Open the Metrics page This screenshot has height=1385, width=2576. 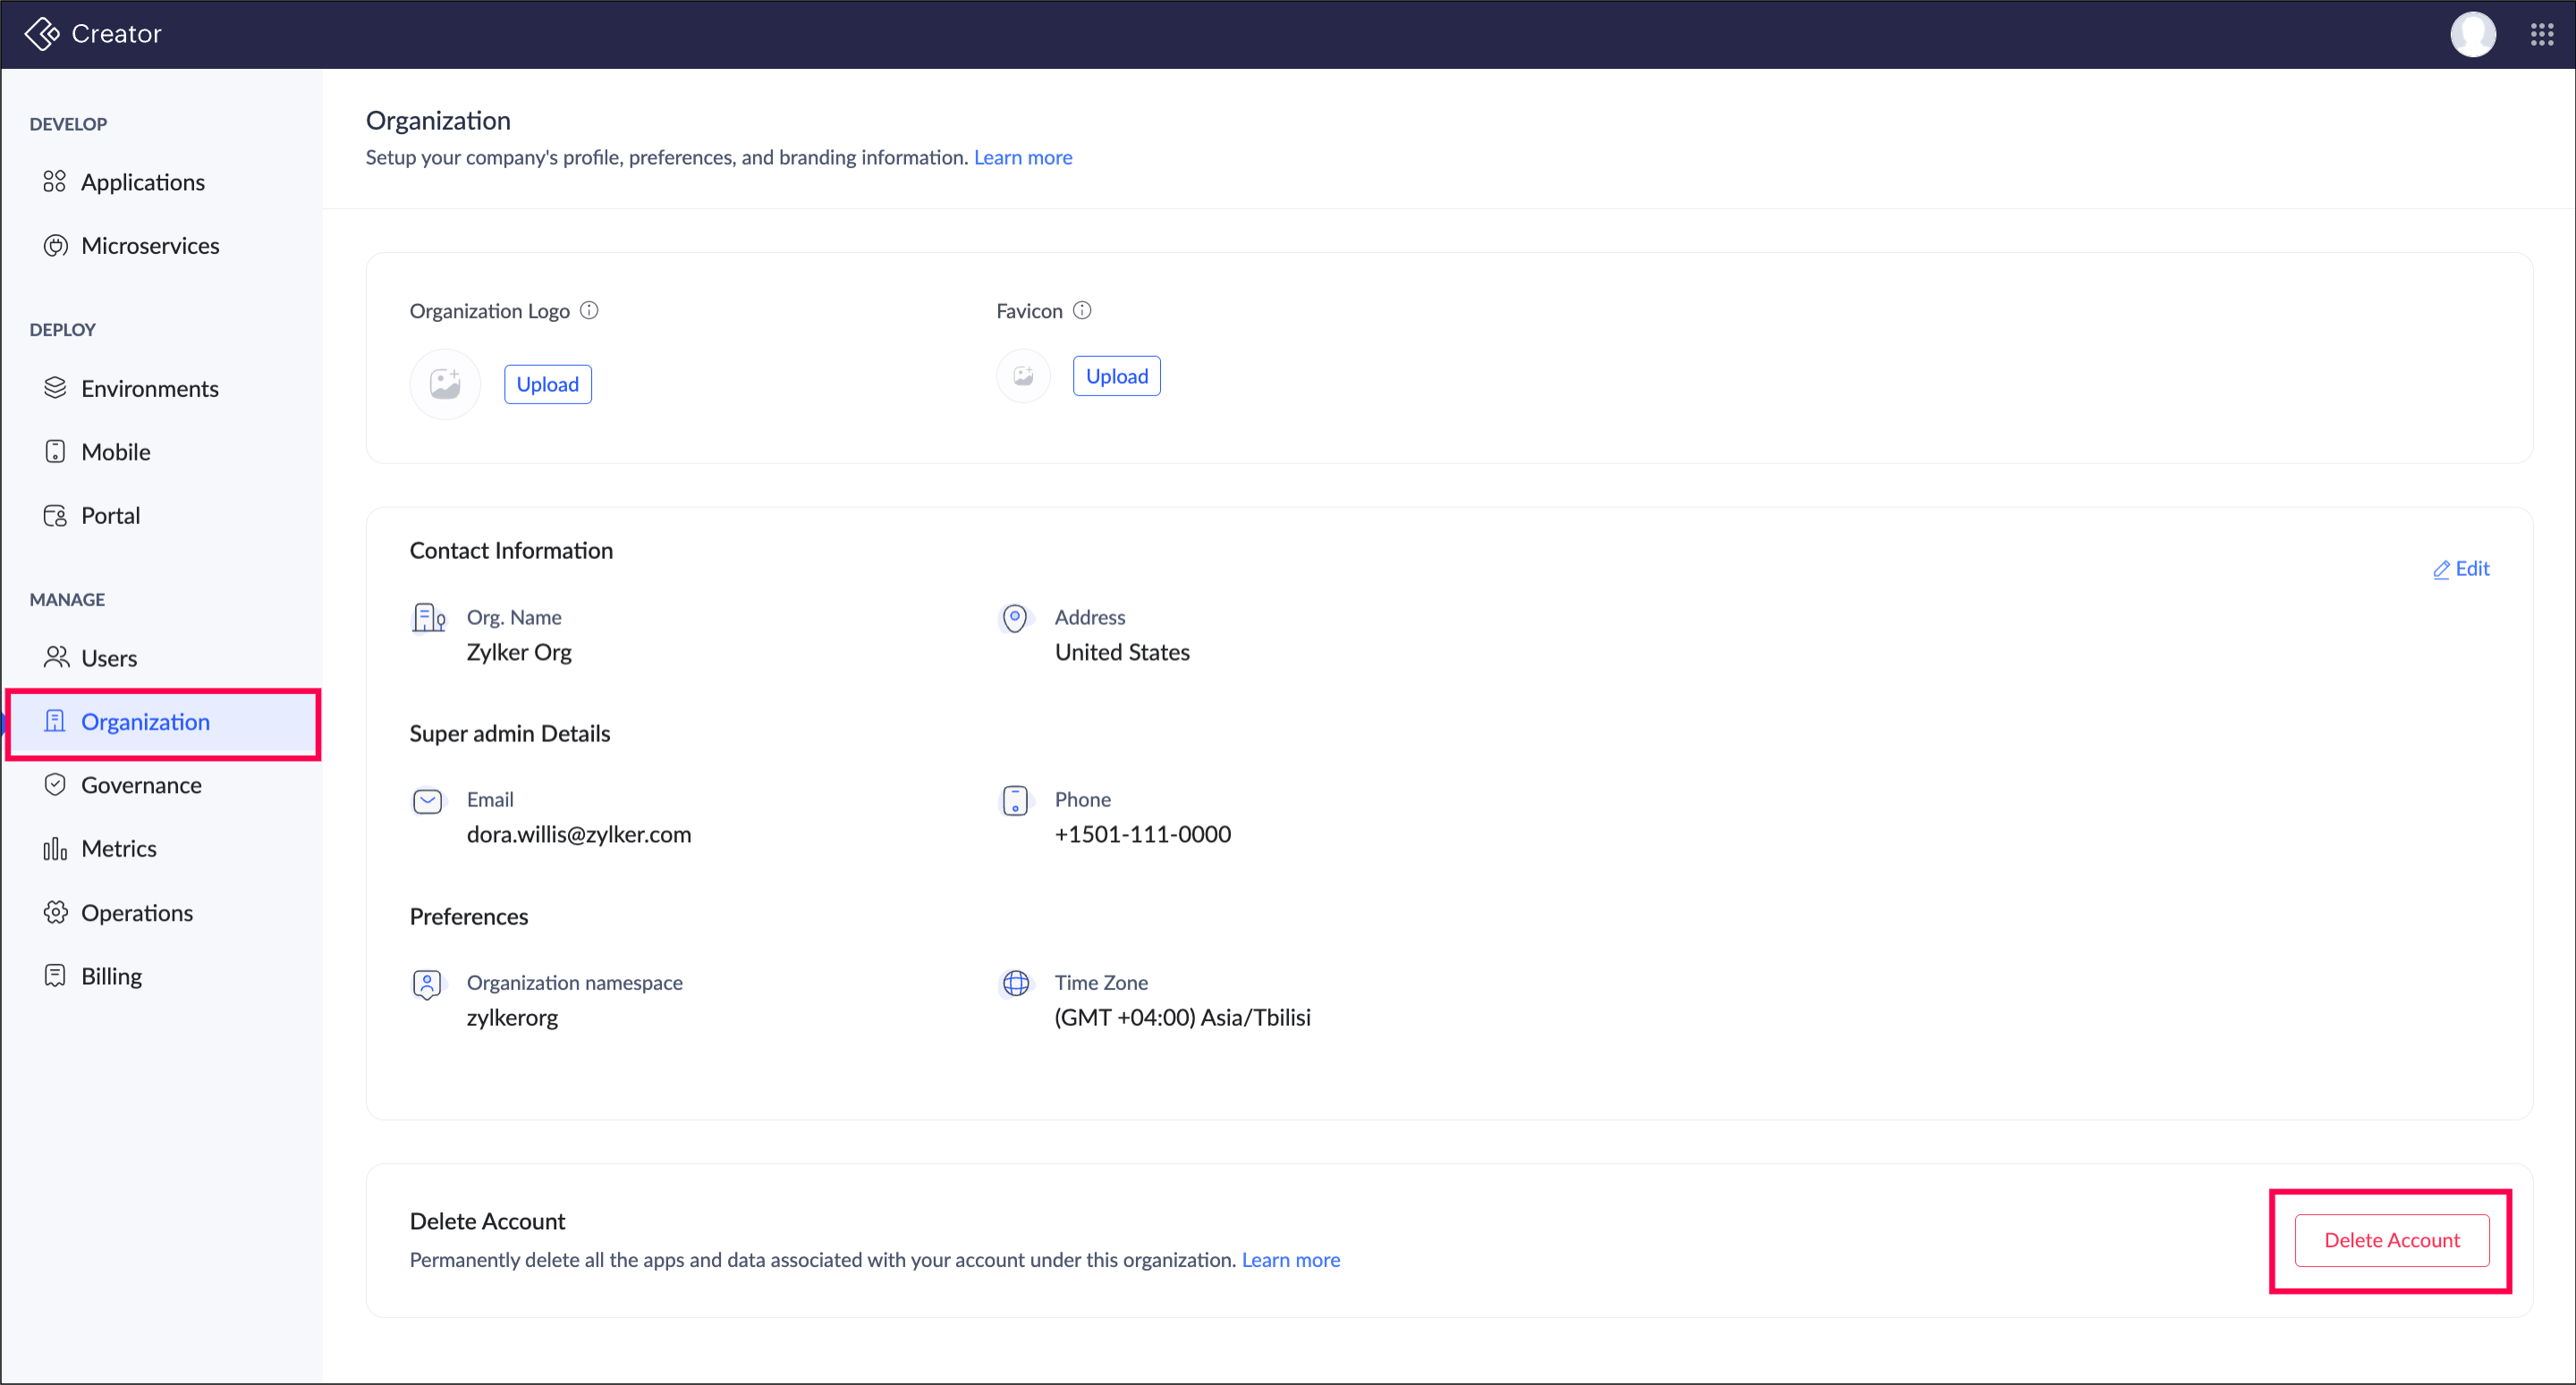tap(118, 849)
